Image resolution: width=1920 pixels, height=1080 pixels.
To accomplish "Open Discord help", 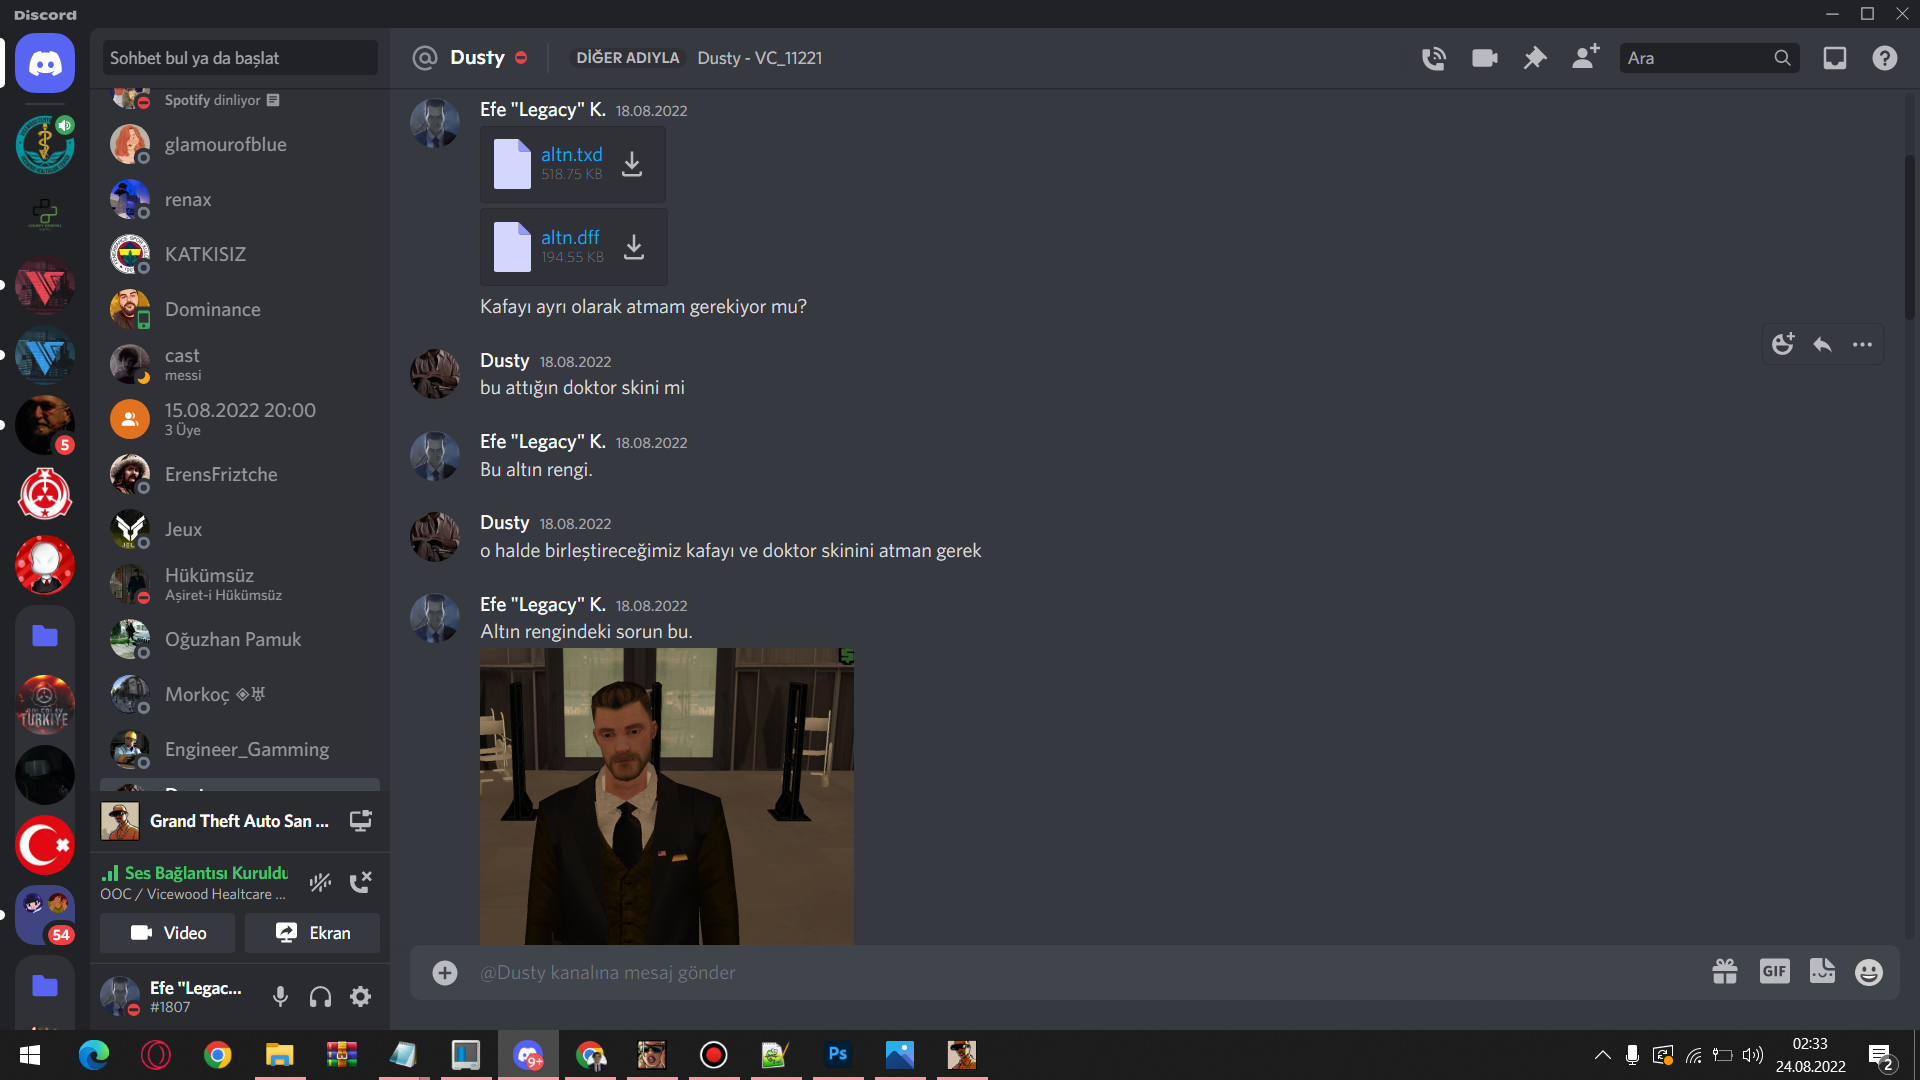I will pos(1885,58).
